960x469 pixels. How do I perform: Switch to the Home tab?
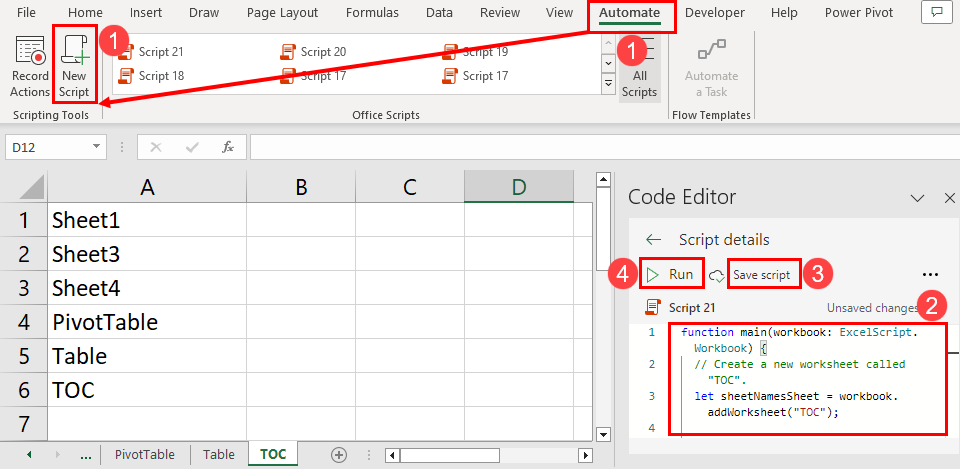(x=85, y=13)
